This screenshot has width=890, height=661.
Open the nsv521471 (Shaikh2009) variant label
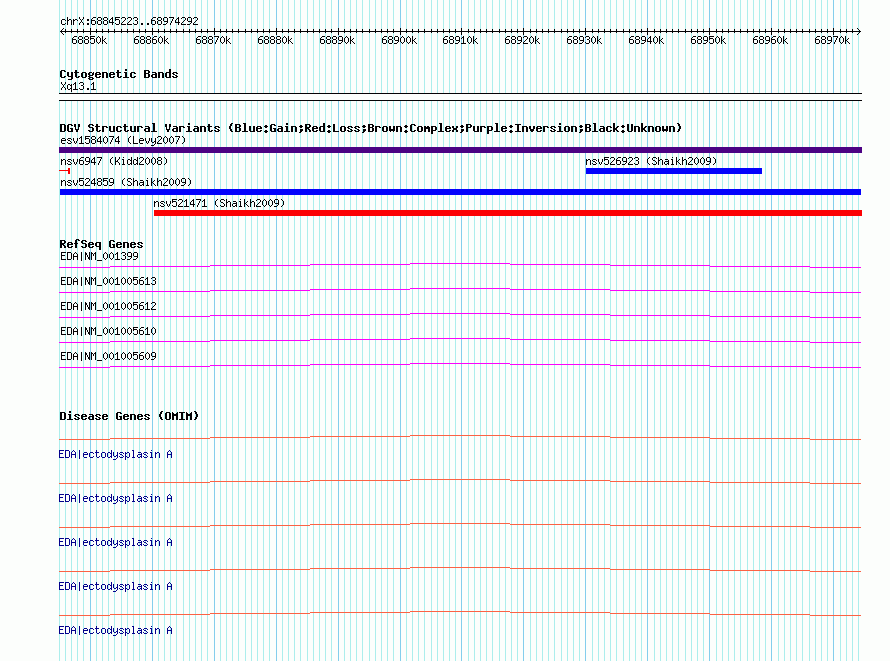coord(219,203)
